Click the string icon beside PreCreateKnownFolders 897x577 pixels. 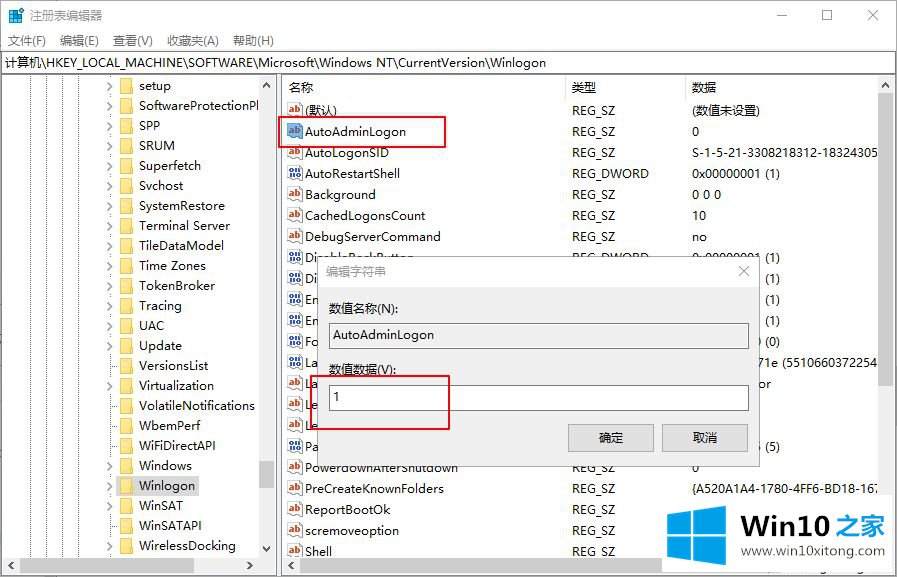295,488
